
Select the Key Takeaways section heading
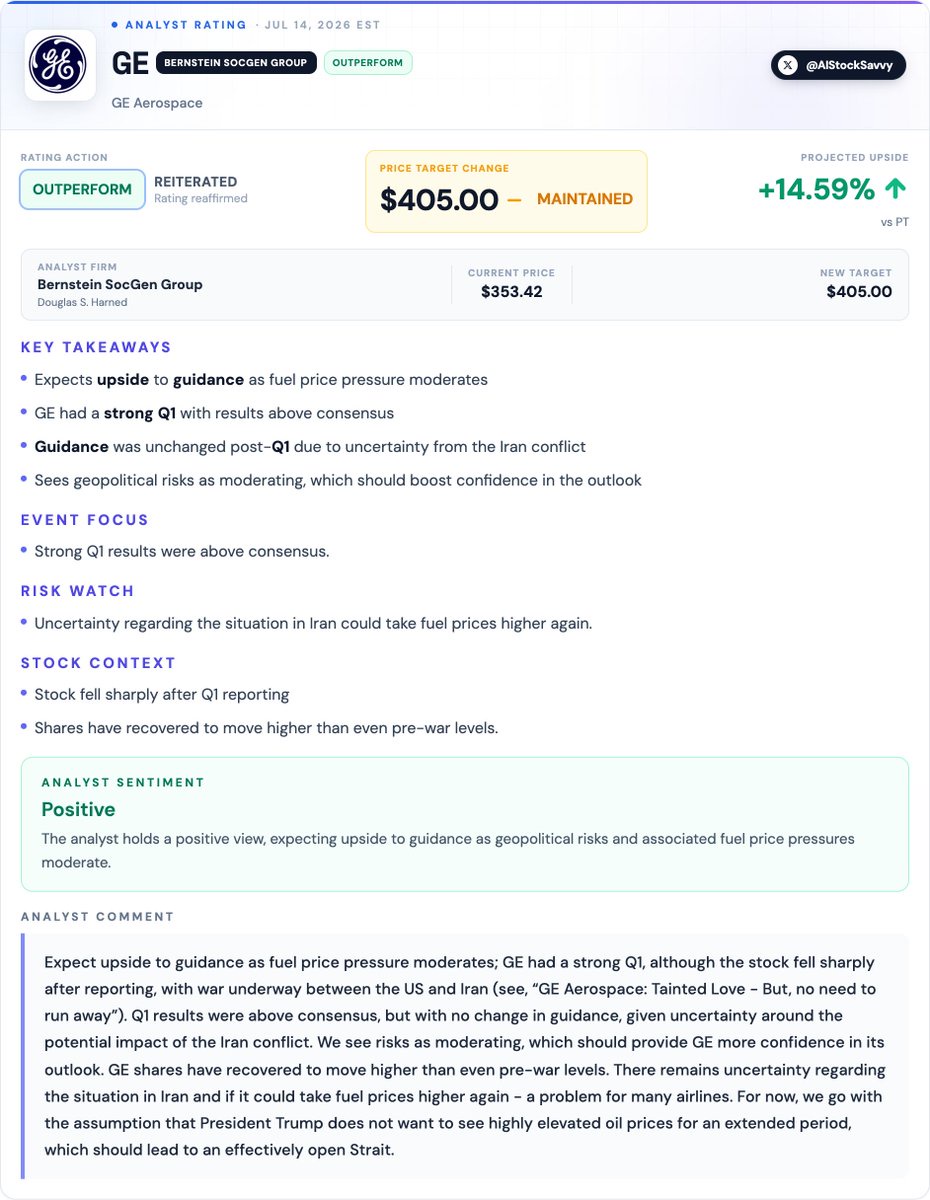(x=96, y=347)
